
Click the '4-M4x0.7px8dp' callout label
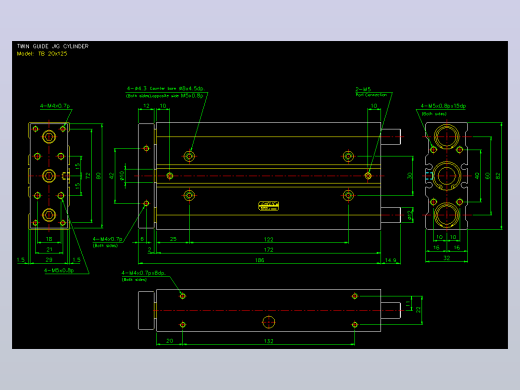(x=143, y=273)
